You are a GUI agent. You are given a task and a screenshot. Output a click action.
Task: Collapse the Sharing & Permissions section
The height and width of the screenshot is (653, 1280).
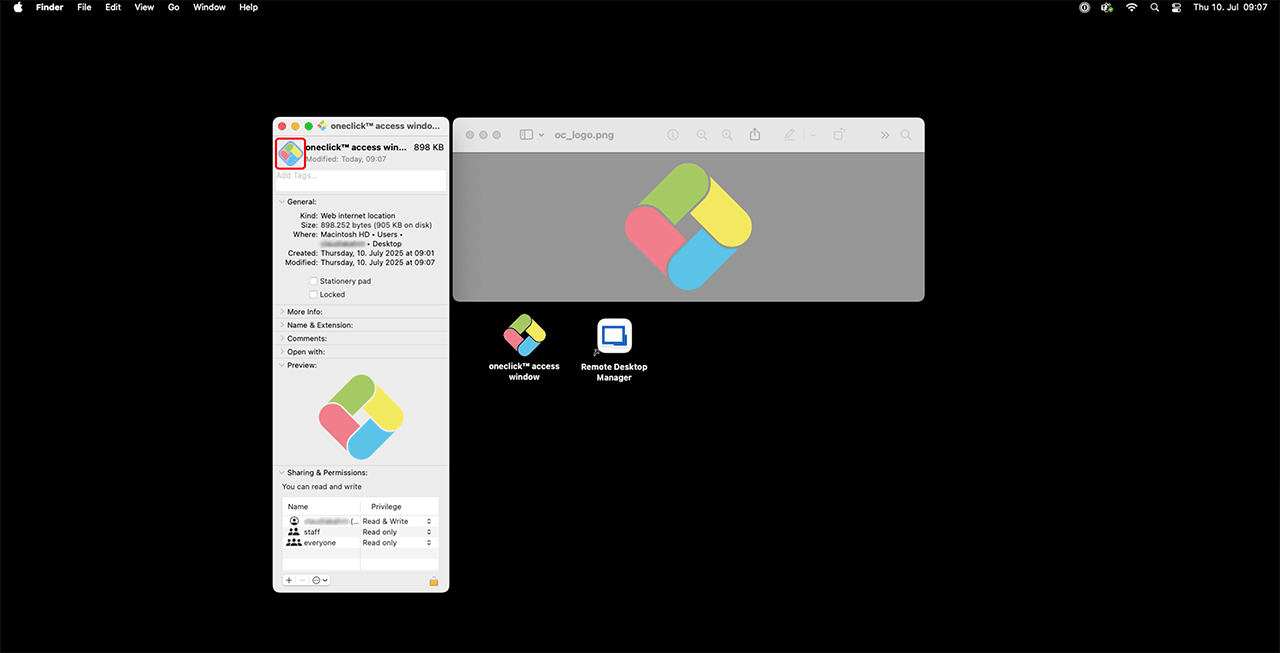pyautogui.click(x=282, y=472)
